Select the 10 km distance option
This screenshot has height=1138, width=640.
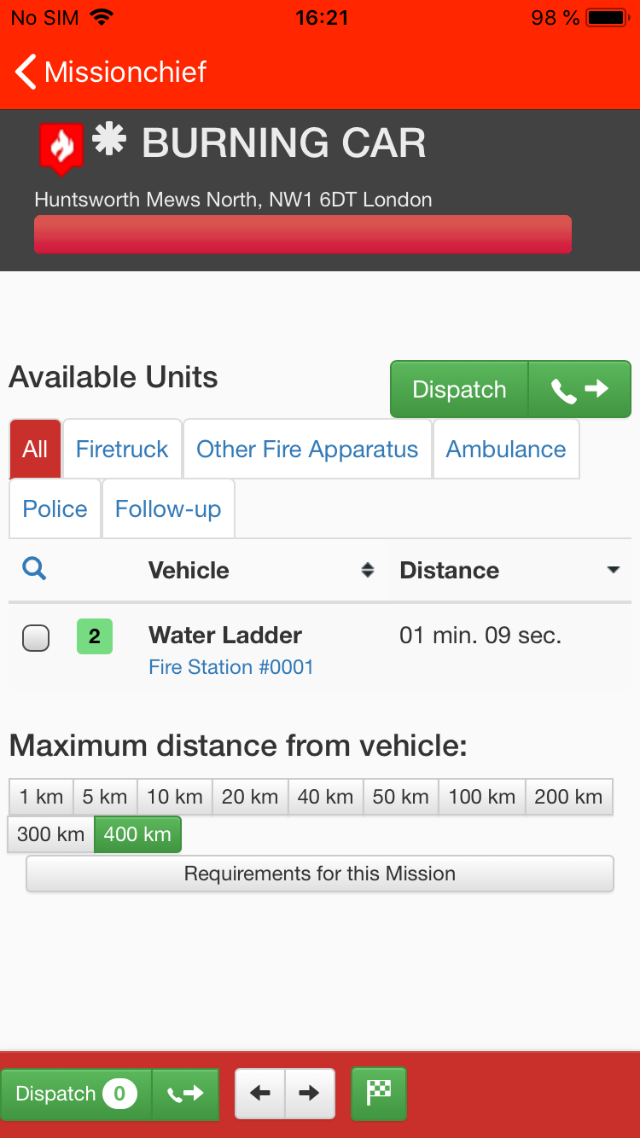click(175, 797)
